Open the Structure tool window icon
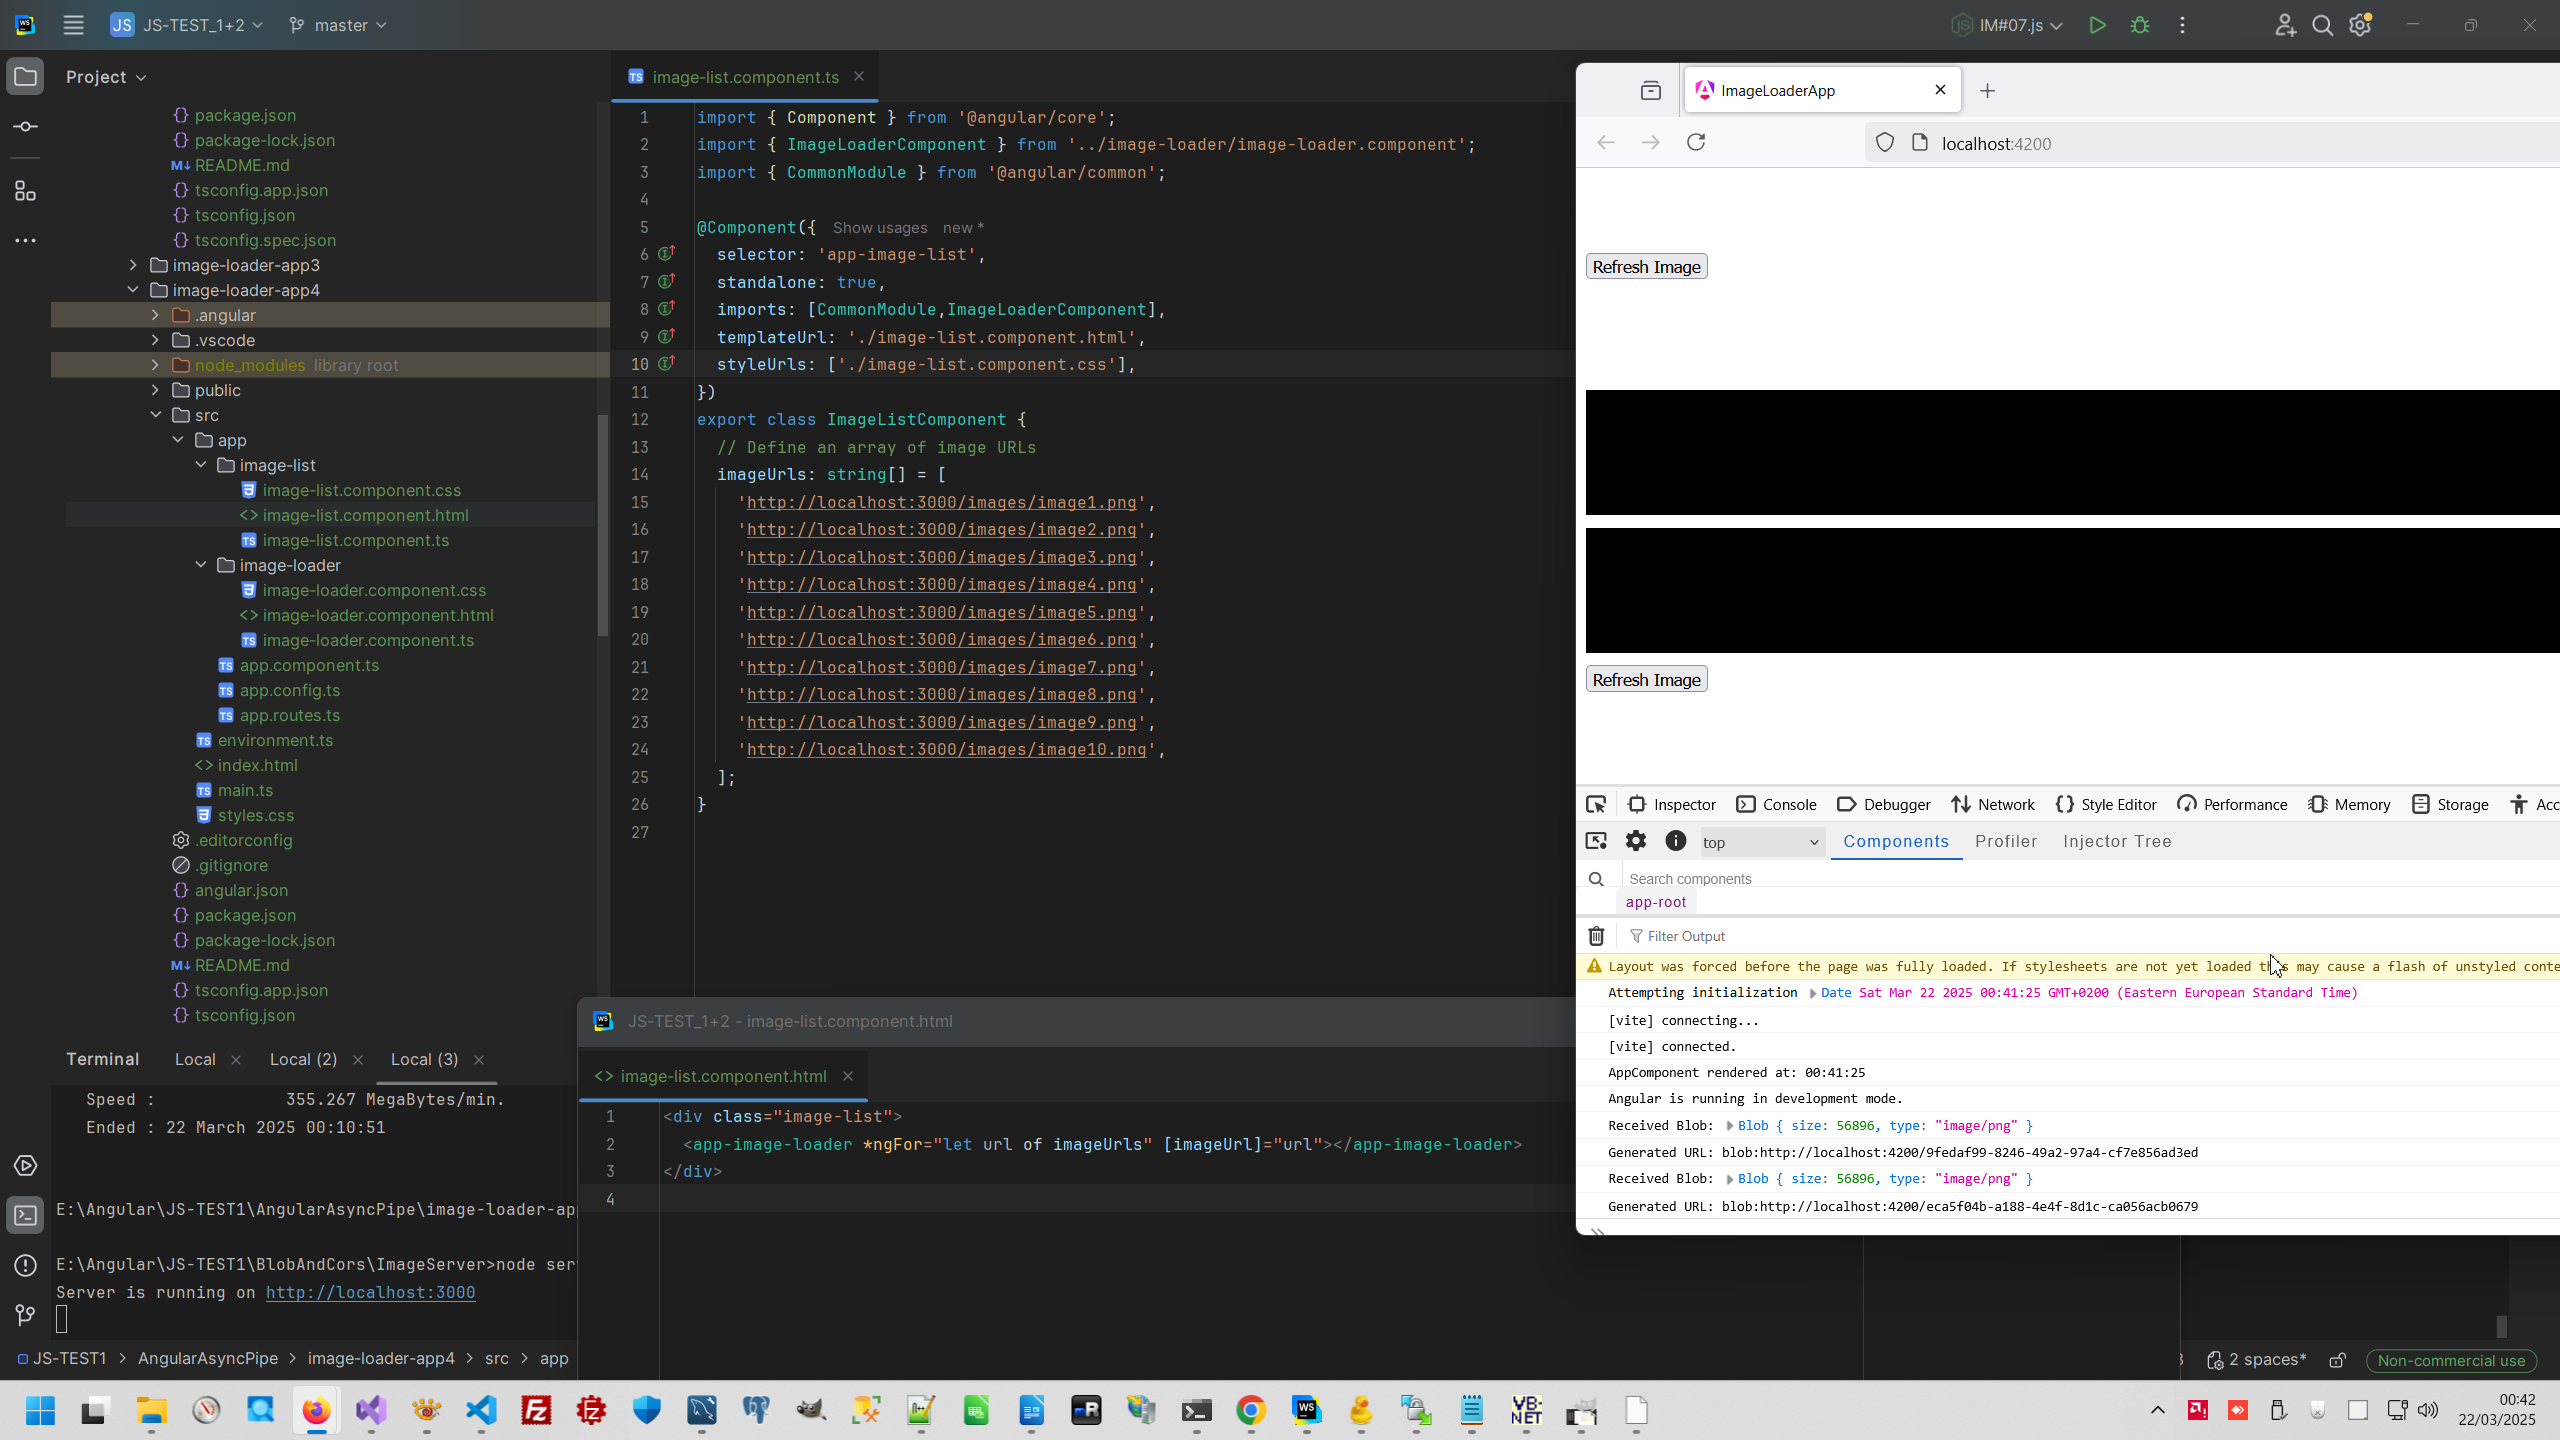Image resolution: width=2560 pixels, height=1440 pixels. 26,191
